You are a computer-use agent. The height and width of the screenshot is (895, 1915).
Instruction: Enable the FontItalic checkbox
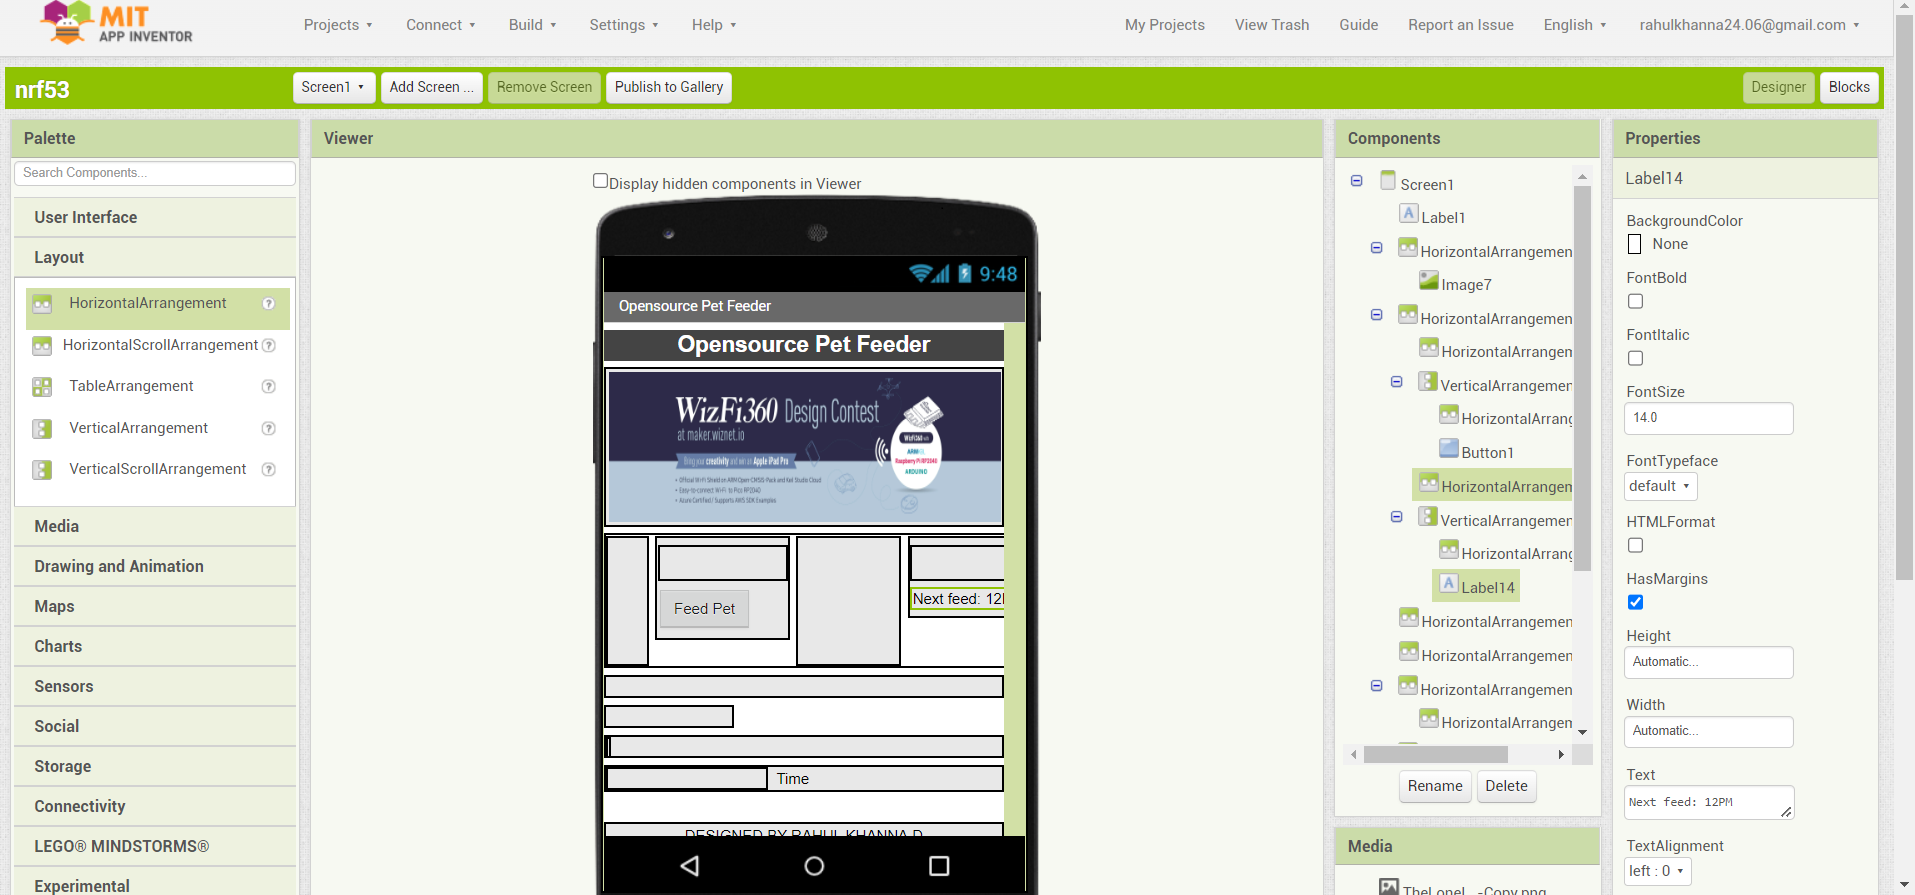1635,358
